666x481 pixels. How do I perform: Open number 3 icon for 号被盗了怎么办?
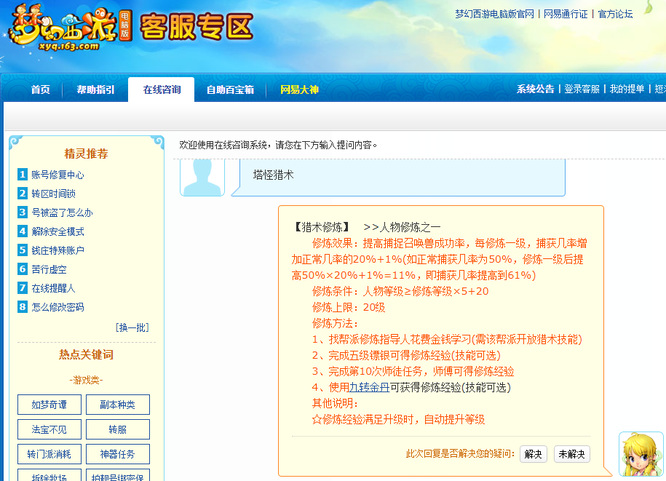[23, 212]
